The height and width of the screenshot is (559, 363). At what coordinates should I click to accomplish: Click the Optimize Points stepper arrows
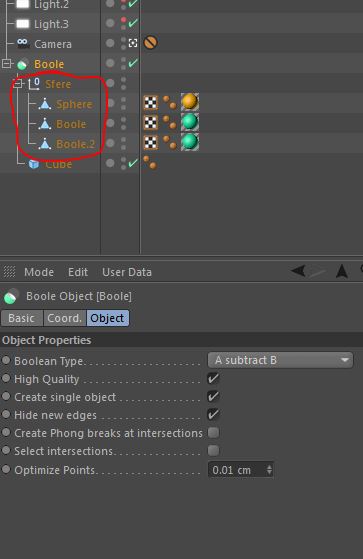(269, 470)
